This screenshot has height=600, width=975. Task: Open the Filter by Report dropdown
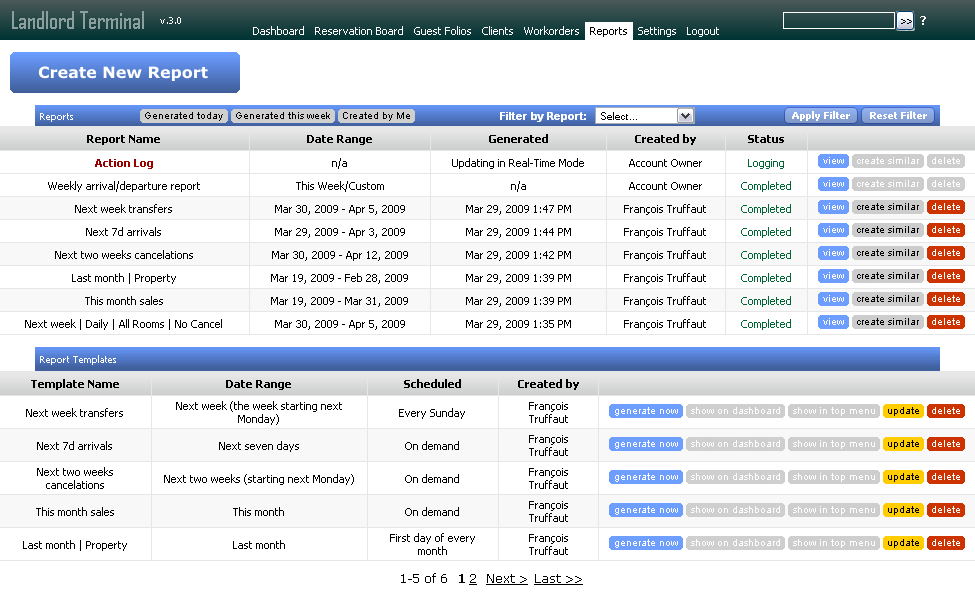click(x=645, y=115)
